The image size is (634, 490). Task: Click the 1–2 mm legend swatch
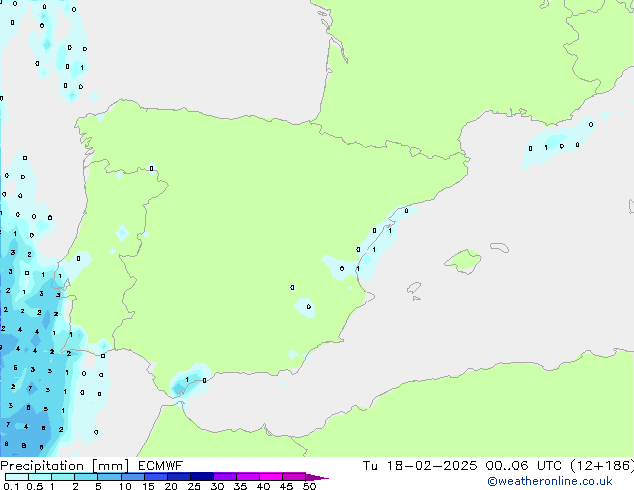pyautogui.click(x=63, y=477)
